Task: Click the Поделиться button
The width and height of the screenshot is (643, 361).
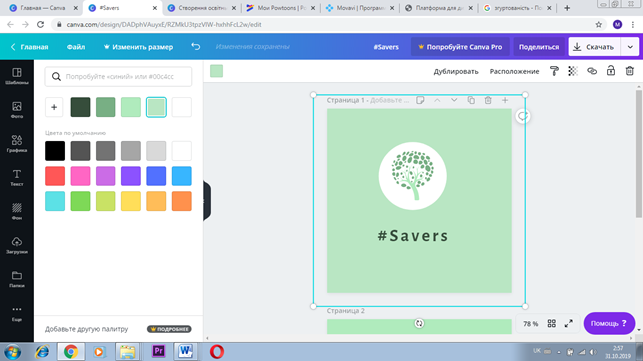Action: coord(539,47)
